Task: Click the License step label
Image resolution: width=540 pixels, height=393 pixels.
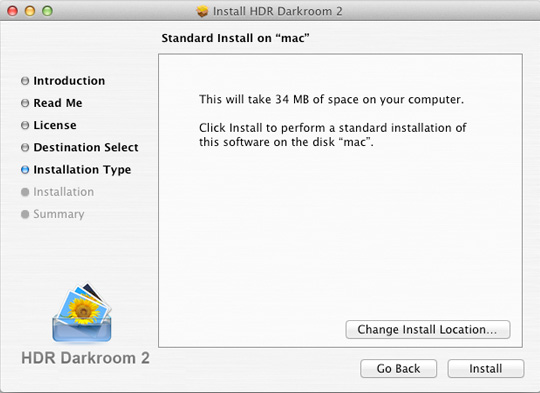Action: click(x=55, y=125)
